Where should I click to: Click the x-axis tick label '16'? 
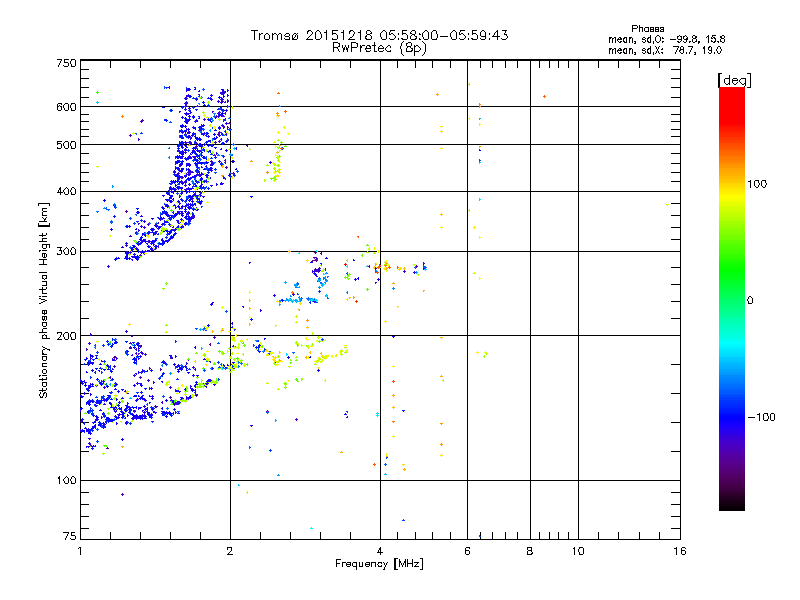680,551
